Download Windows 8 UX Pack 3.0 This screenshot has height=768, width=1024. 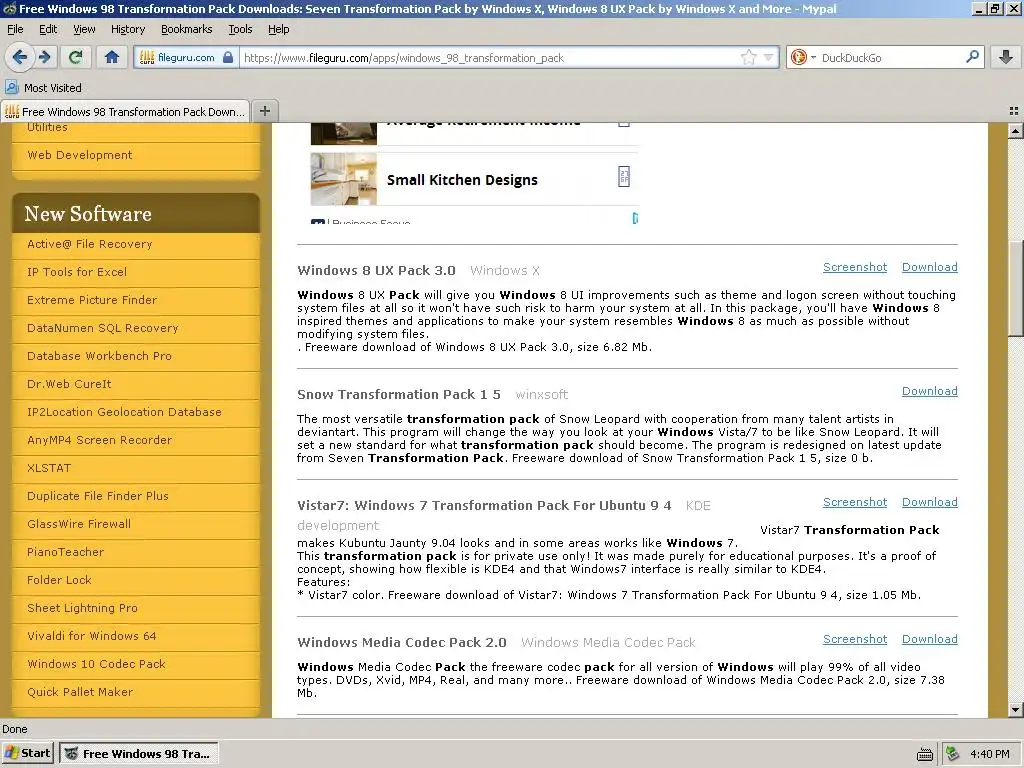[x=930, y=267]
